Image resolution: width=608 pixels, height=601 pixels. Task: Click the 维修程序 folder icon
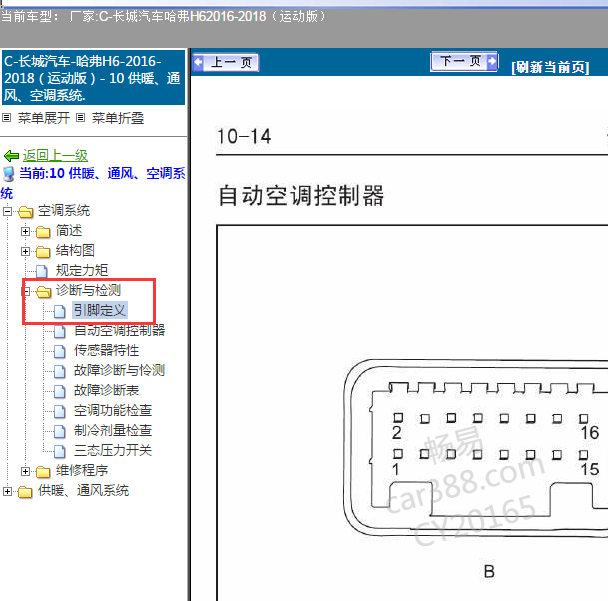43,471
